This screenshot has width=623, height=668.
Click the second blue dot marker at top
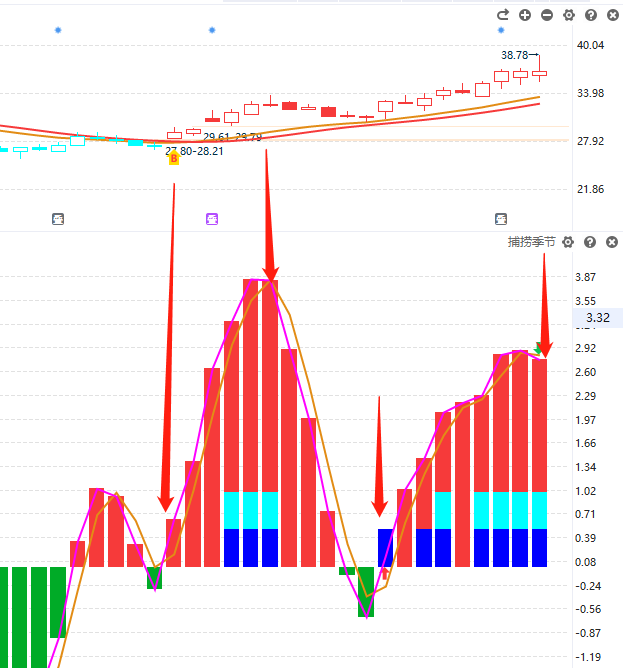(x=210, y=31)
